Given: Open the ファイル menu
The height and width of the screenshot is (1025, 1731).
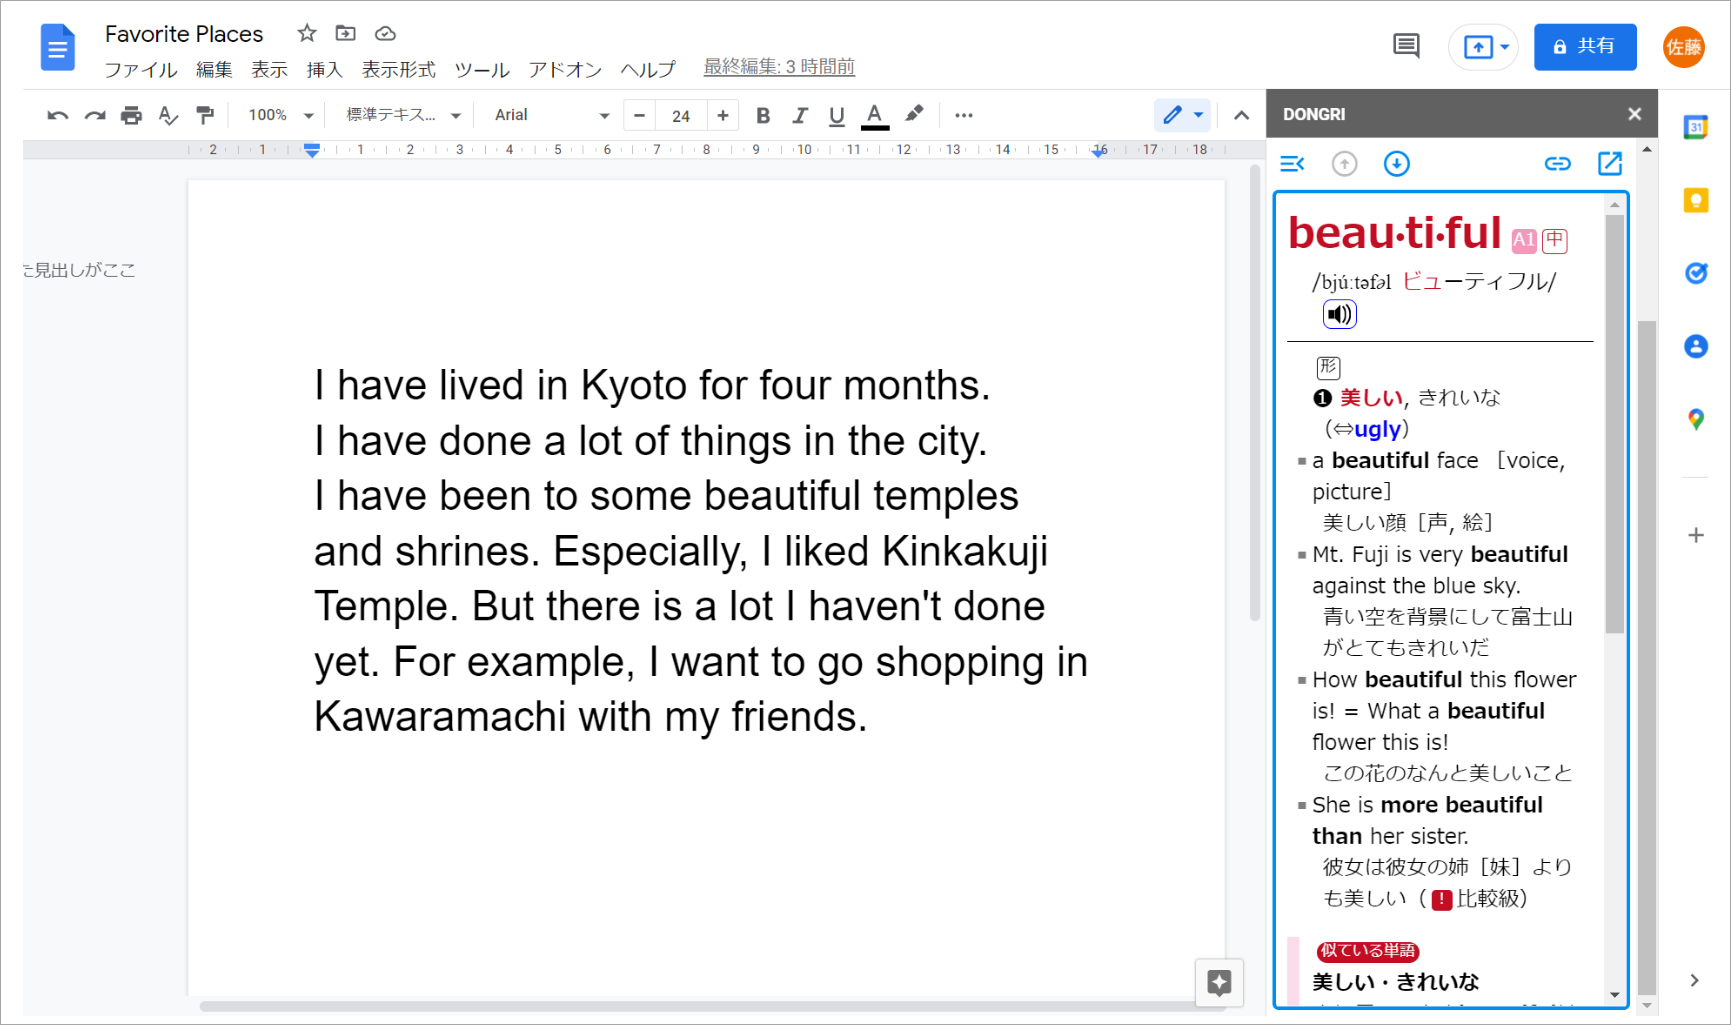Looking at the screenshot, I should coord(141,69).
